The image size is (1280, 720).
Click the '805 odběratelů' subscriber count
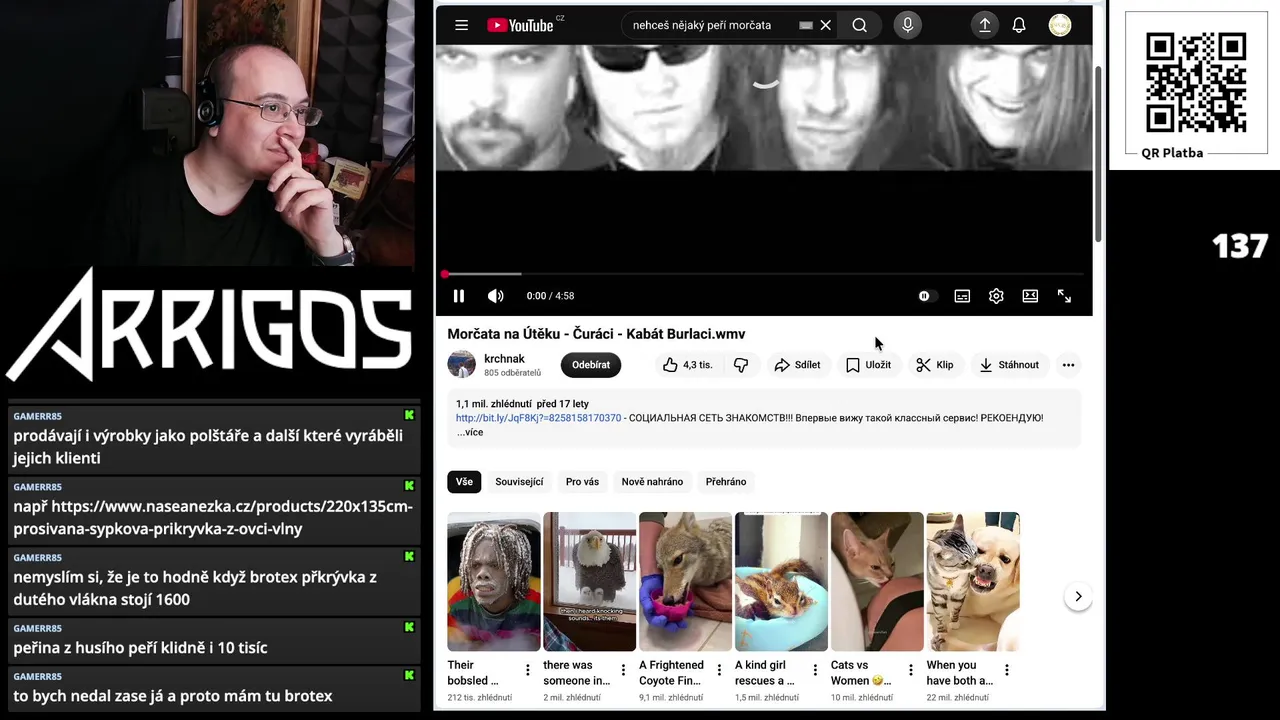click(512, 373)
